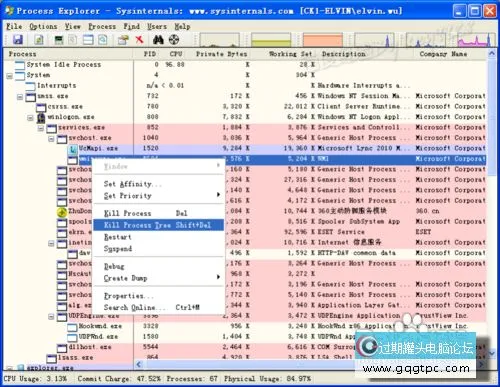Open the Users menu
Screen dimensions: 500x387
click(x=157, y=26)
